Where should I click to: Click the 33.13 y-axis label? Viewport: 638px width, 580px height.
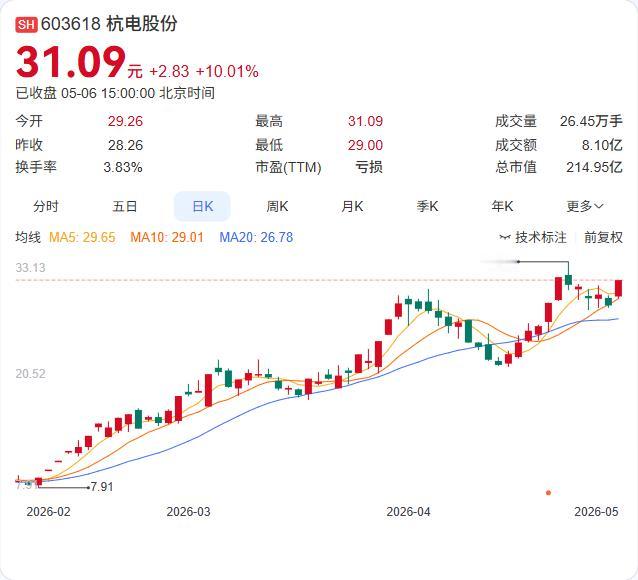coord(31,267)
